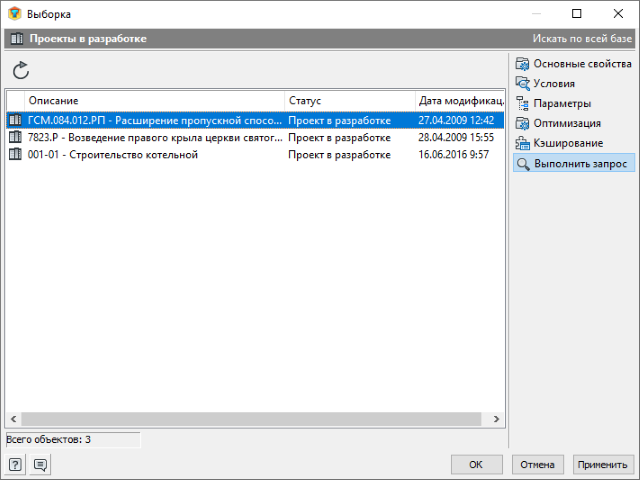Sort by Описание column header
This screenshot has height=480, width=640.
(x=150, y=101)
